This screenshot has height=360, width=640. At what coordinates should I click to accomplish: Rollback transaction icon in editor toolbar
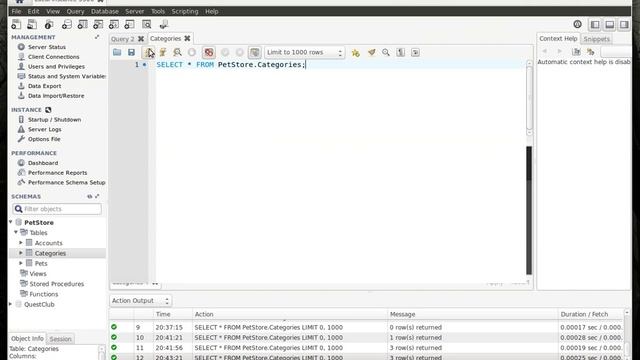coord(240,52)
